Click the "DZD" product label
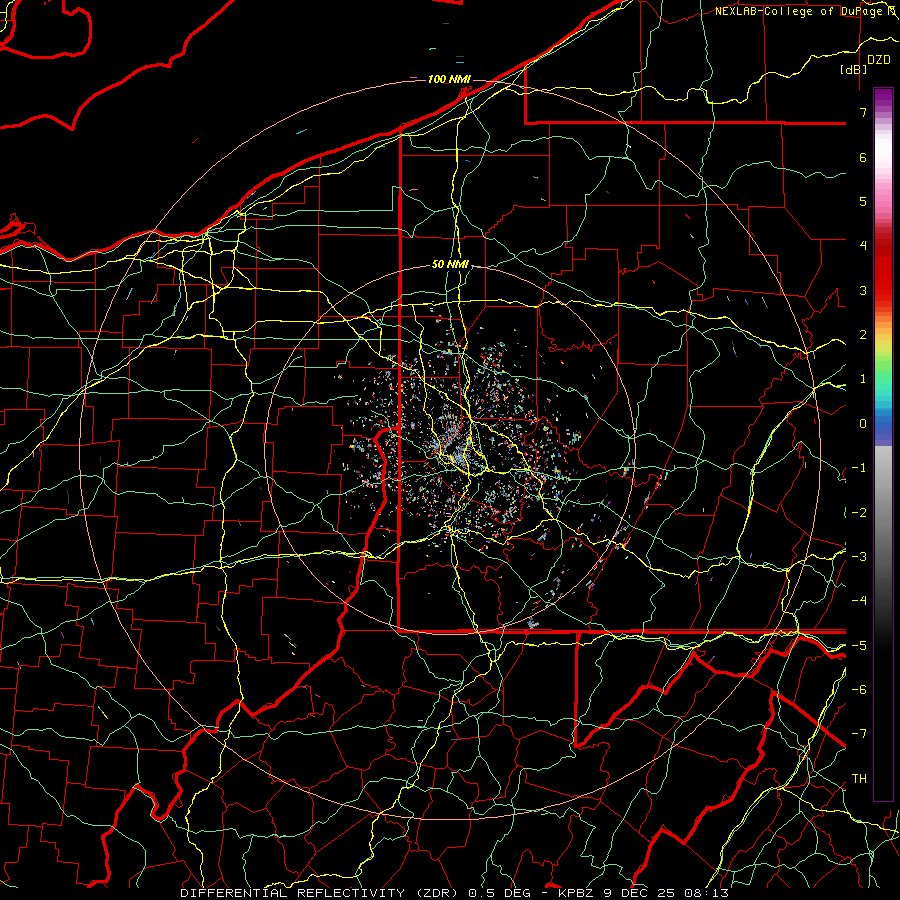Screen dimensions: 900x900 [x=879, y=60]
